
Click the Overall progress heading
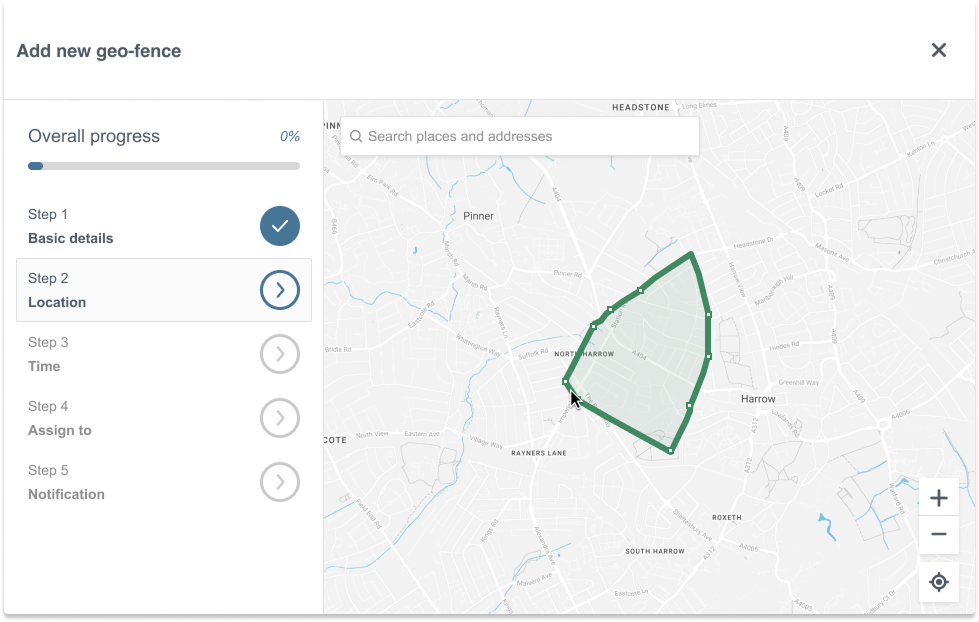click(94, 136)
